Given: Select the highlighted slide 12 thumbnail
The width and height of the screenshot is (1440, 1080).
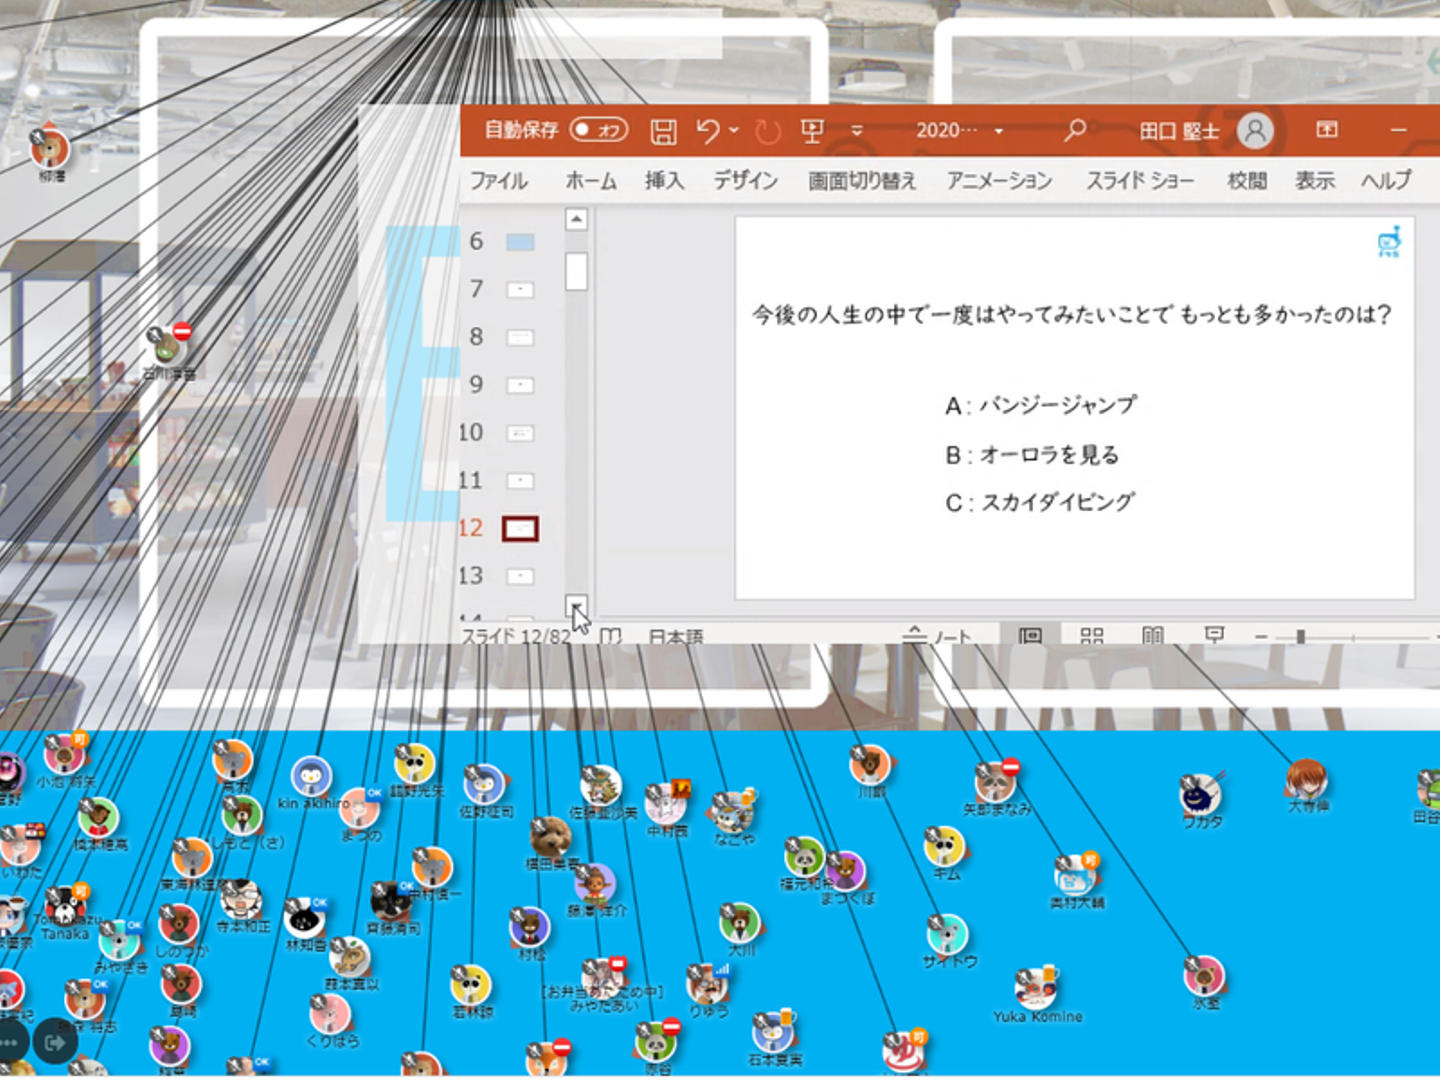Looking at the screenshot, I should coord(520,528).
